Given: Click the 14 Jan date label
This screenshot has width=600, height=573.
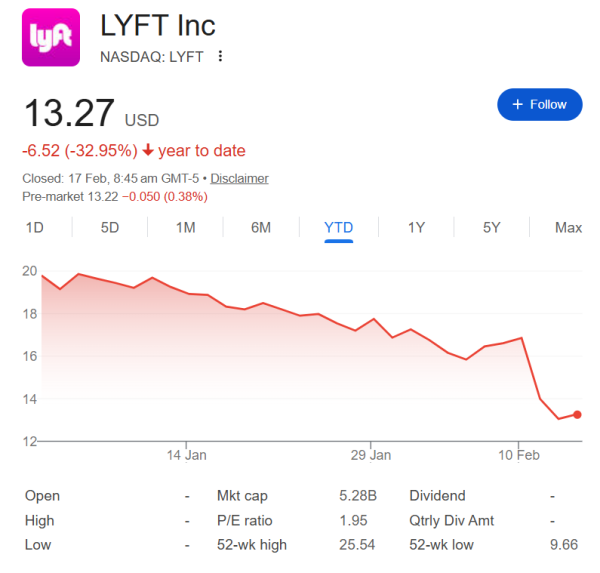Looking at the screenshot, I should [187, 455].
